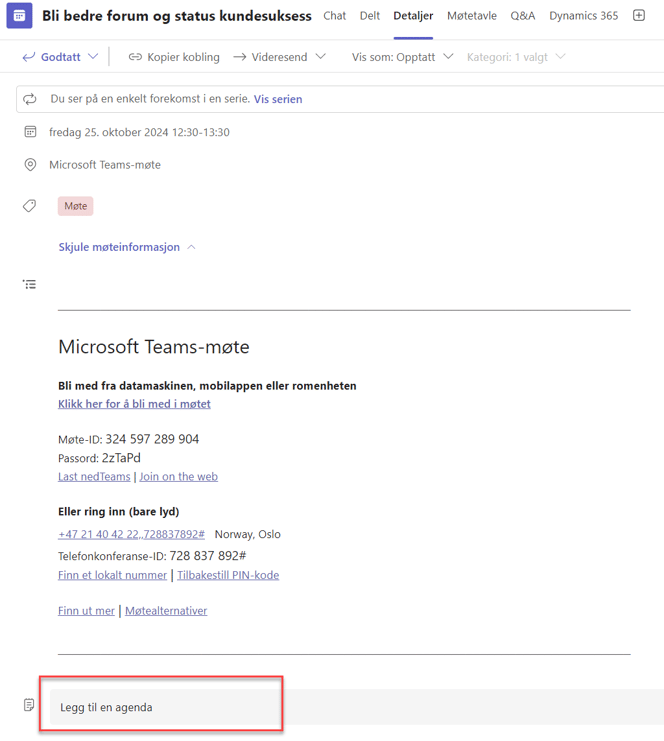Viewport: 664px width, 741px height.
Task: Click the Join on the web link
Action: [x=179, y=476]
